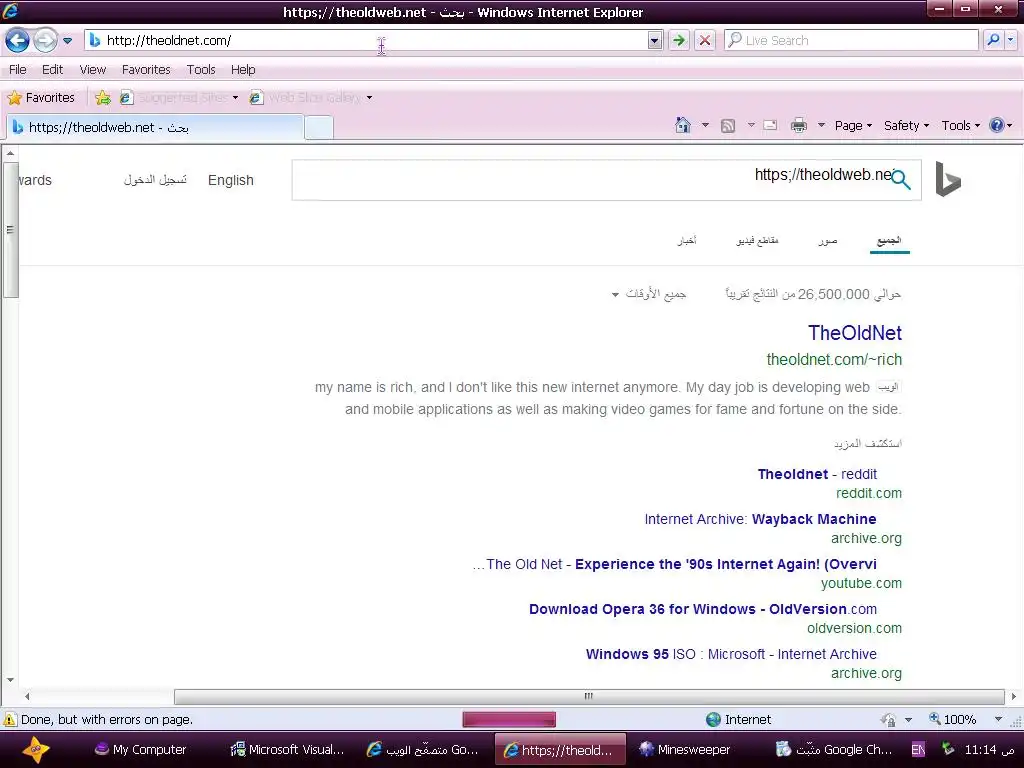
Task: Open Internet Archive: Wayback Machine link
Action: pos(760,519)
